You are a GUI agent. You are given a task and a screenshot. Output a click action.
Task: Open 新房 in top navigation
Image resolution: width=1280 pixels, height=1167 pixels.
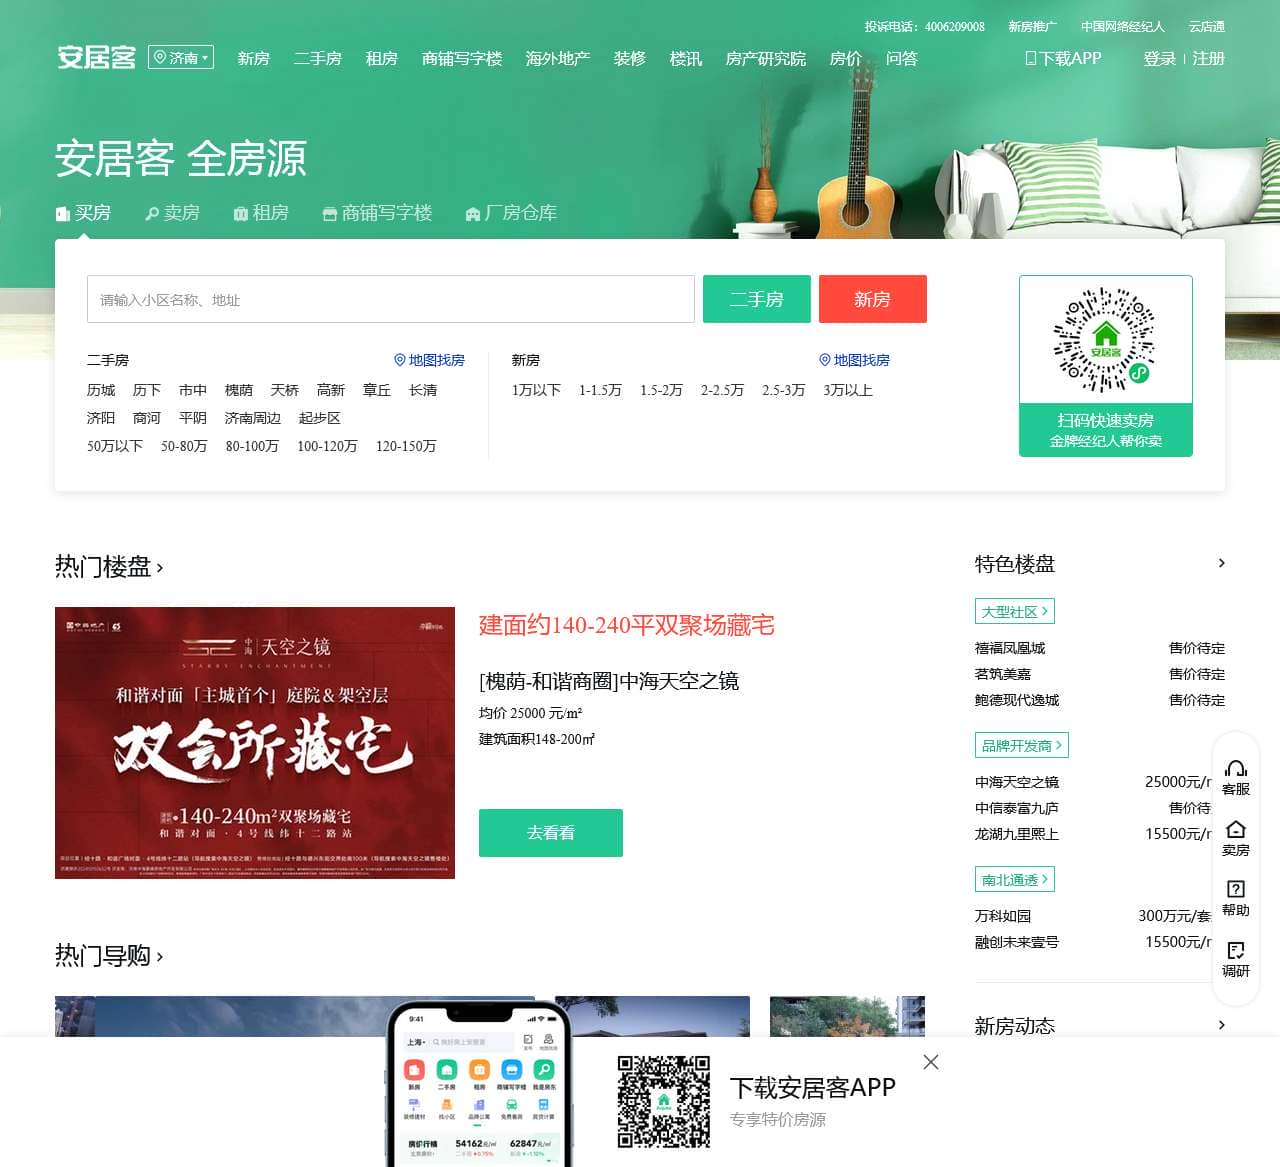point(253,59)
